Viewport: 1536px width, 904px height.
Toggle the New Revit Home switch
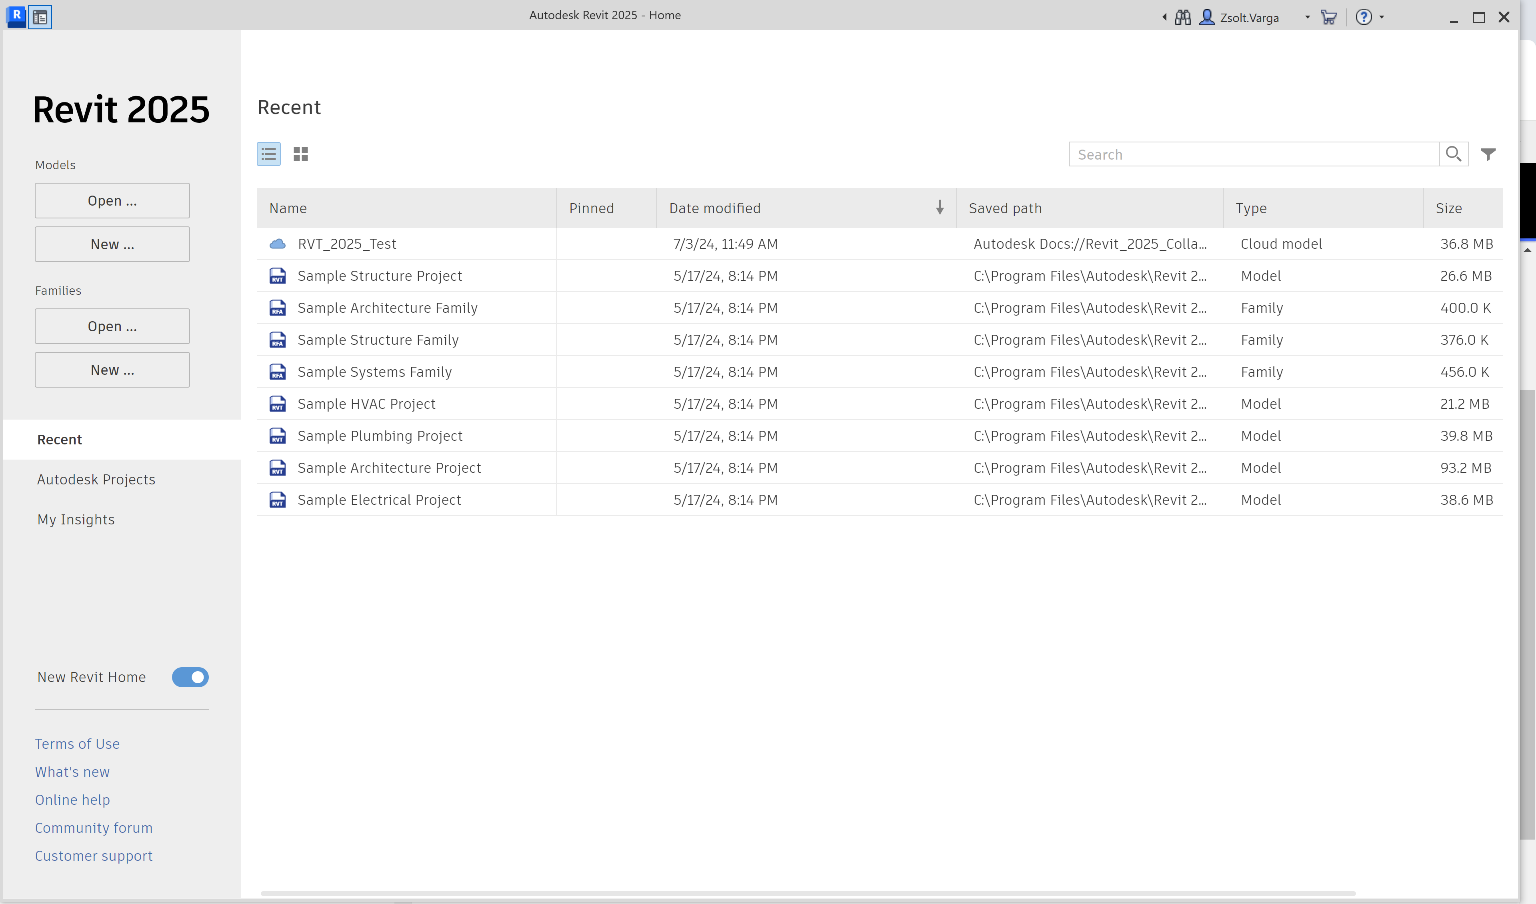tap(190, 677)
